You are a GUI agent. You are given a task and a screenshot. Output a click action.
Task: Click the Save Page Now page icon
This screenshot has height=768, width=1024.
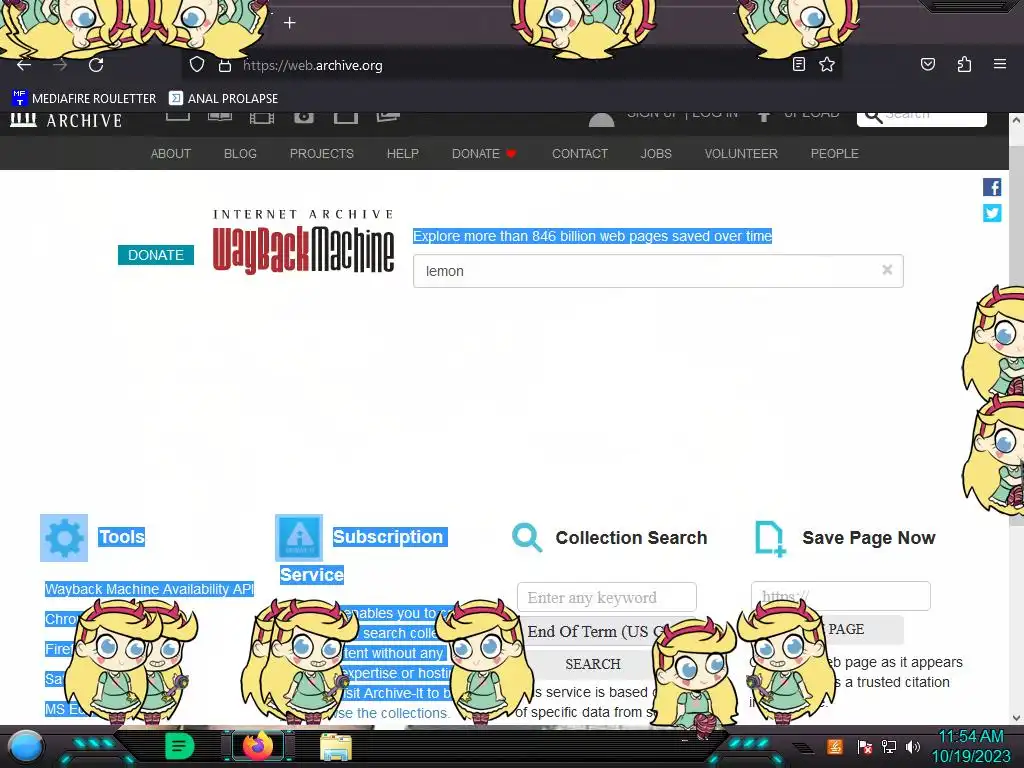[x=769, y=539]
